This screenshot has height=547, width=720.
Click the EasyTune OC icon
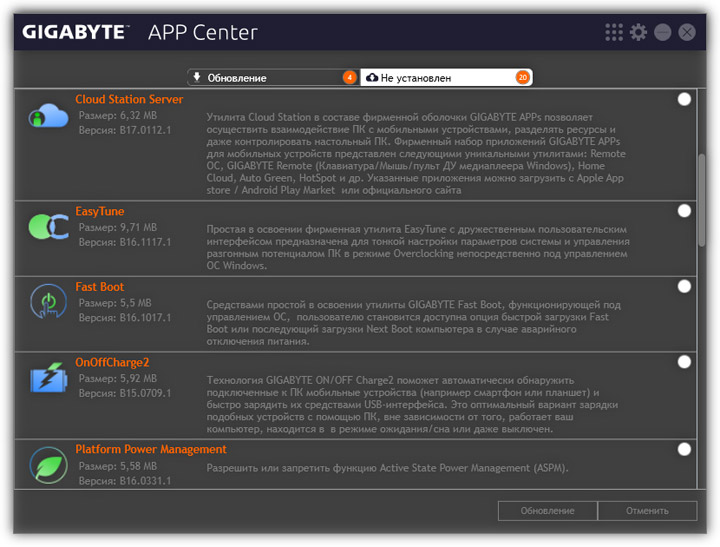pyautogui.click(x=49, y=227)
